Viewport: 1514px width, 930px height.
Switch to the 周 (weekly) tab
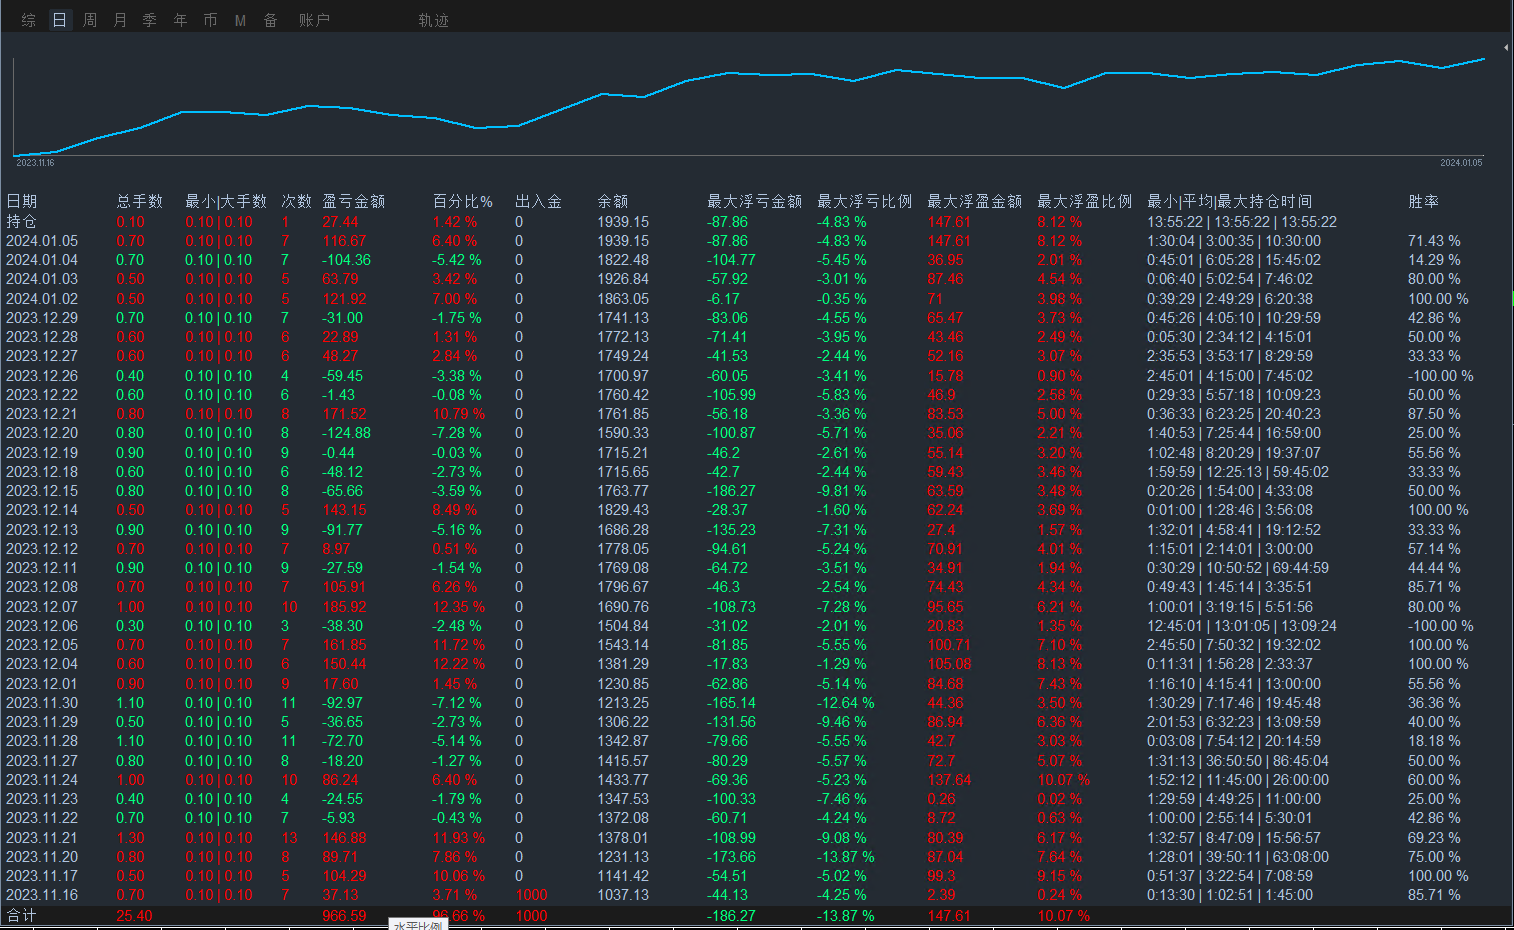pyautogui.click(x=90, y=20)
